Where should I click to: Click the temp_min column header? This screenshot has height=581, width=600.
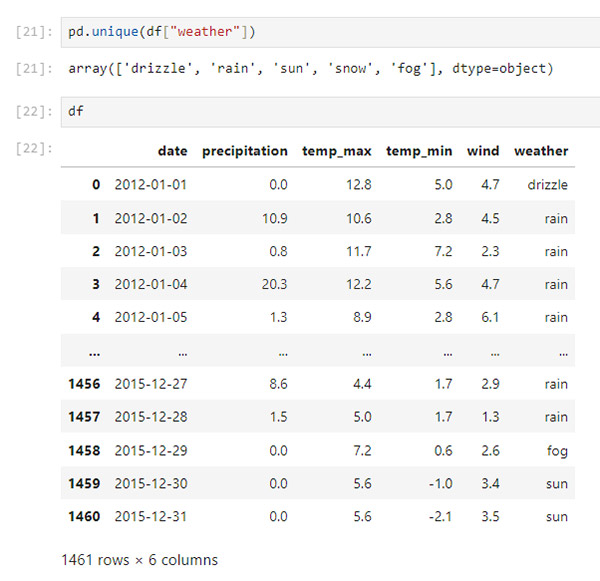pos(419,151)
